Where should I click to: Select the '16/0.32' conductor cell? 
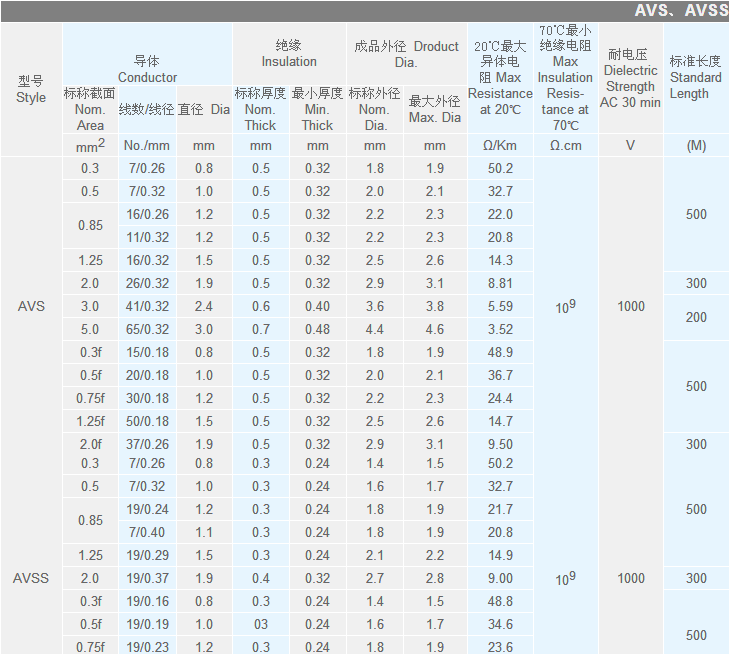click(x=147, y=260)
